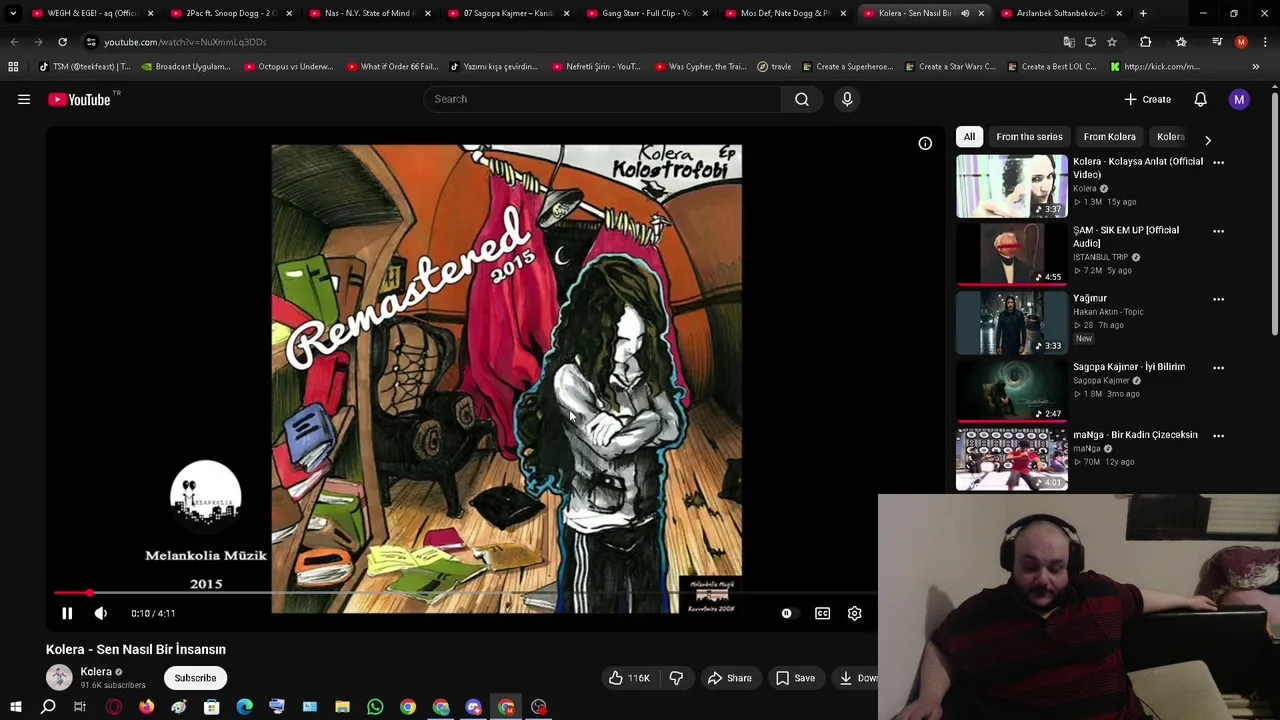Close the Kolera - Sen Nasıl Bir tab
The width and height of the screenshot is (1280, 720).
coord(981,13)
